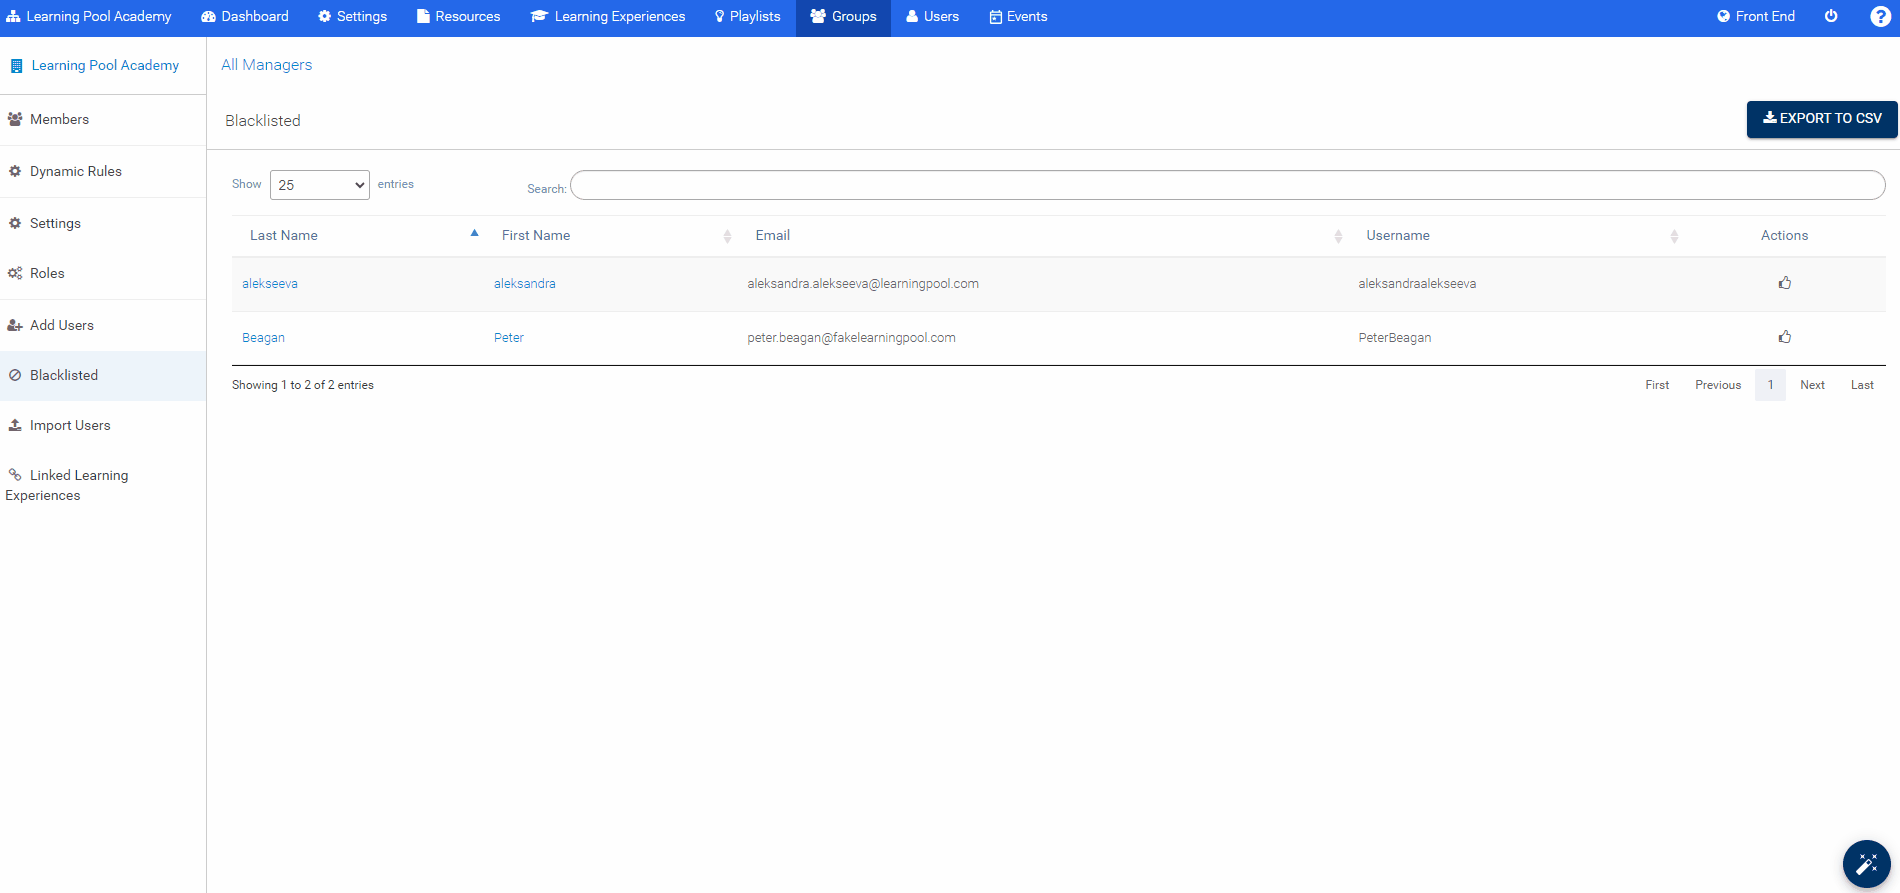Viewport: 1900px width, 893px height.
Task: Open the Learning Experiences menu
Action: [608, 16]
